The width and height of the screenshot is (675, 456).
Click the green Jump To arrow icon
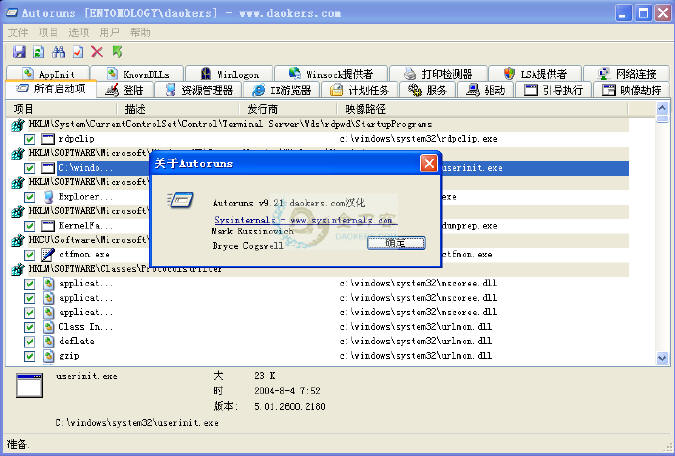click(x=117, y=52)
